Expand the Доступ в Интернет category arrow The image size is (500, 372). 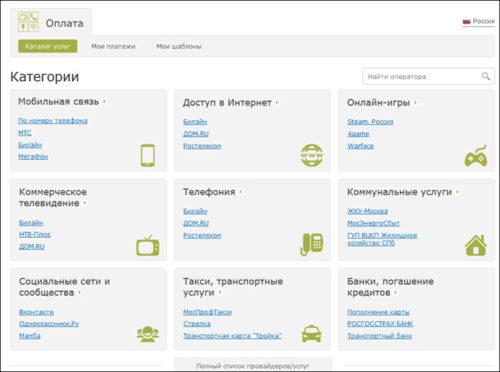277,103
